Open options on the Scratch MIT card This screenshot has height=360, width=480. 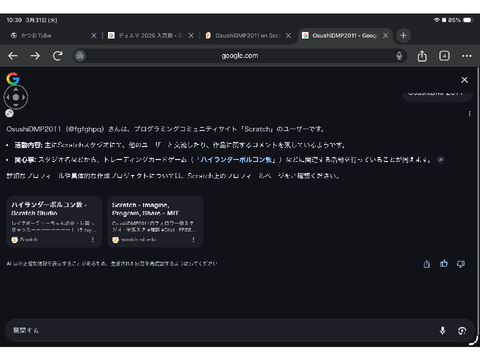(193, 240)
